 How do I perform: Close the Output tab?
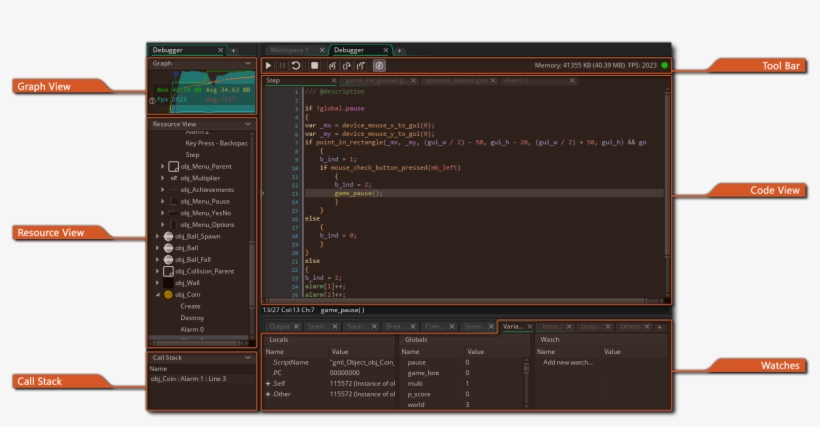pos(296,327)
